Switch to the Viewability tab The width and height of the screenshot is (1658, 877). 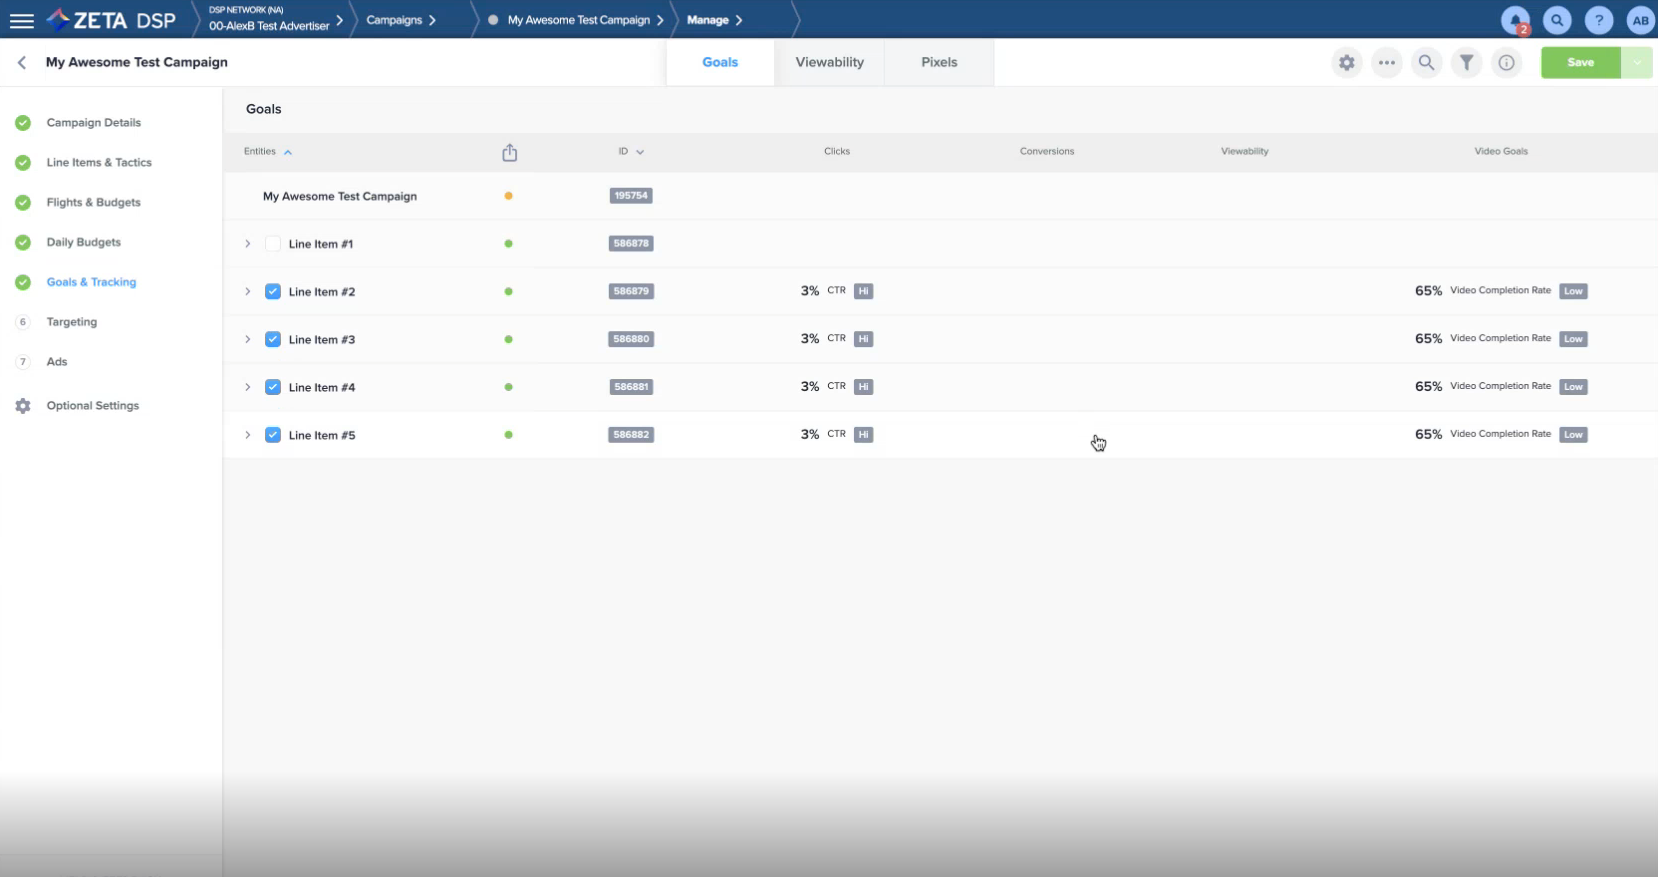[829, 62]
